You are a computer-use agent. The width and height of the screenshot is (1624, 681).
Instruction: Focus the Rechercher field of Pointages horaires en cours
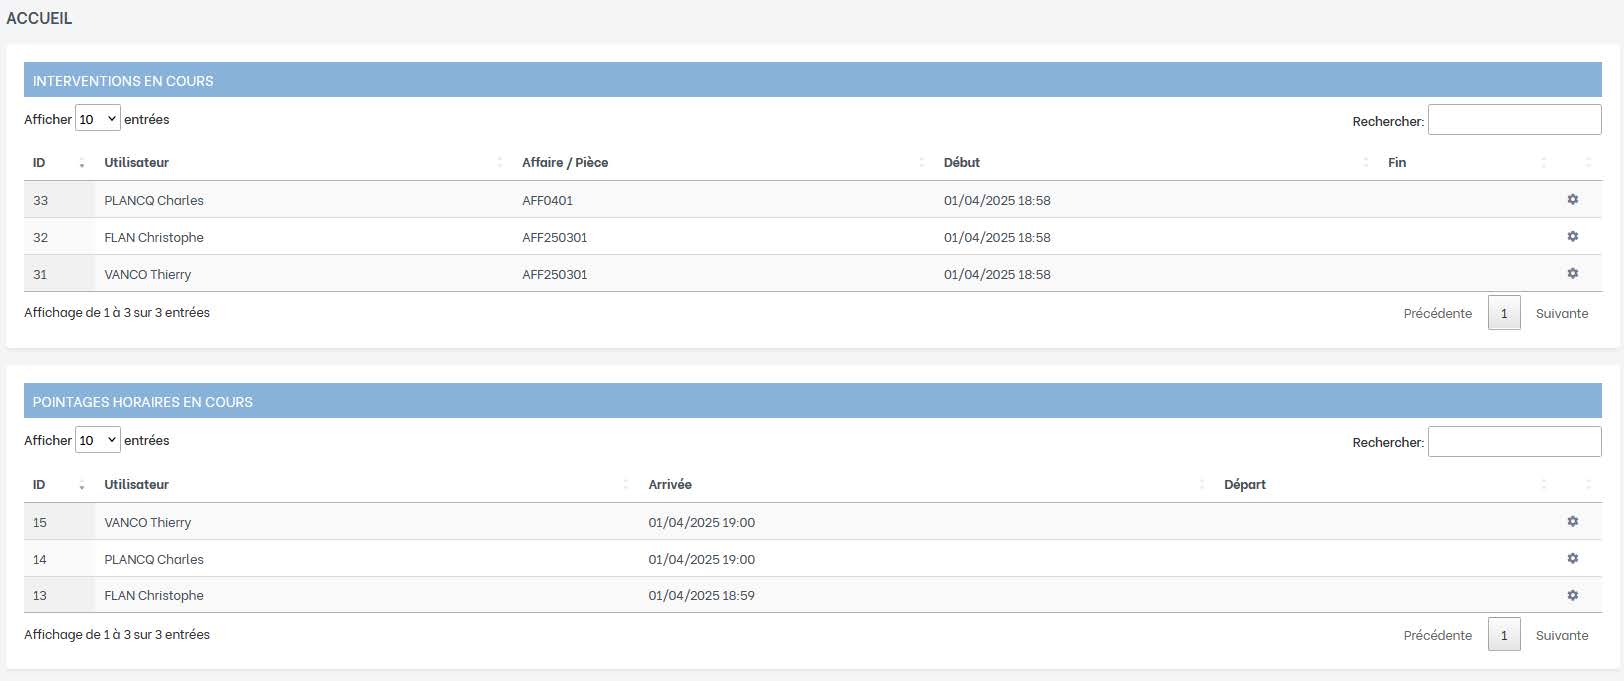[x=1514, y=441]
